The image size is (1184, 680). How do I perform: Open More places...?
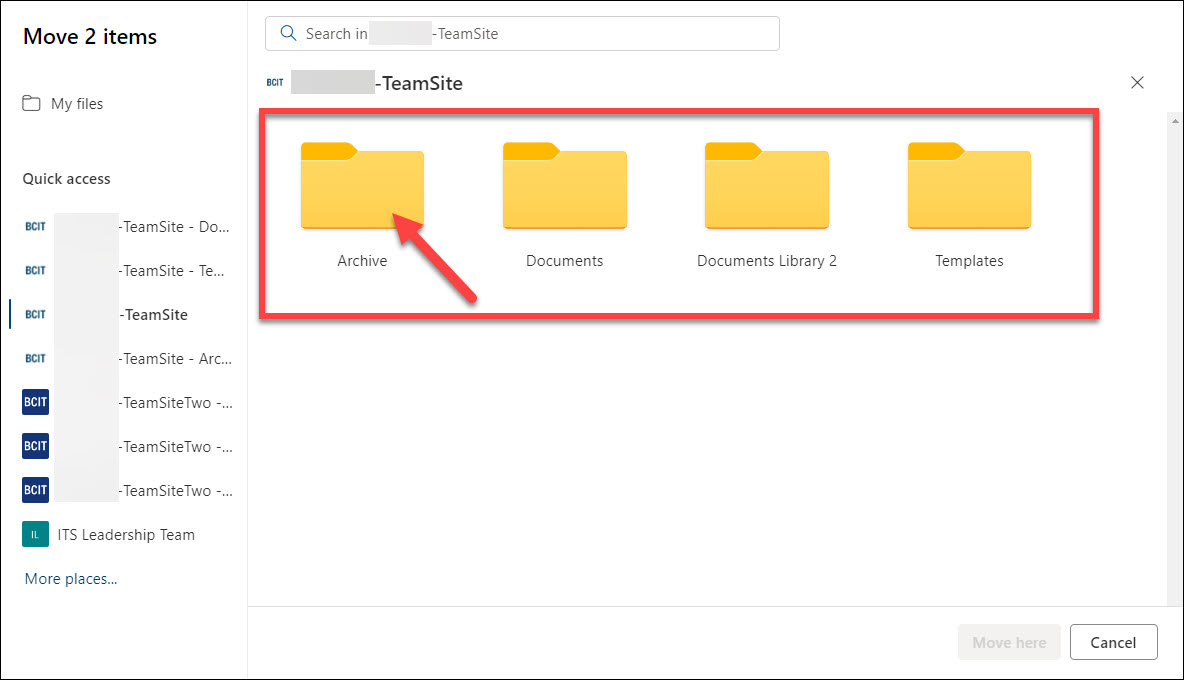[x=70, y=578]
